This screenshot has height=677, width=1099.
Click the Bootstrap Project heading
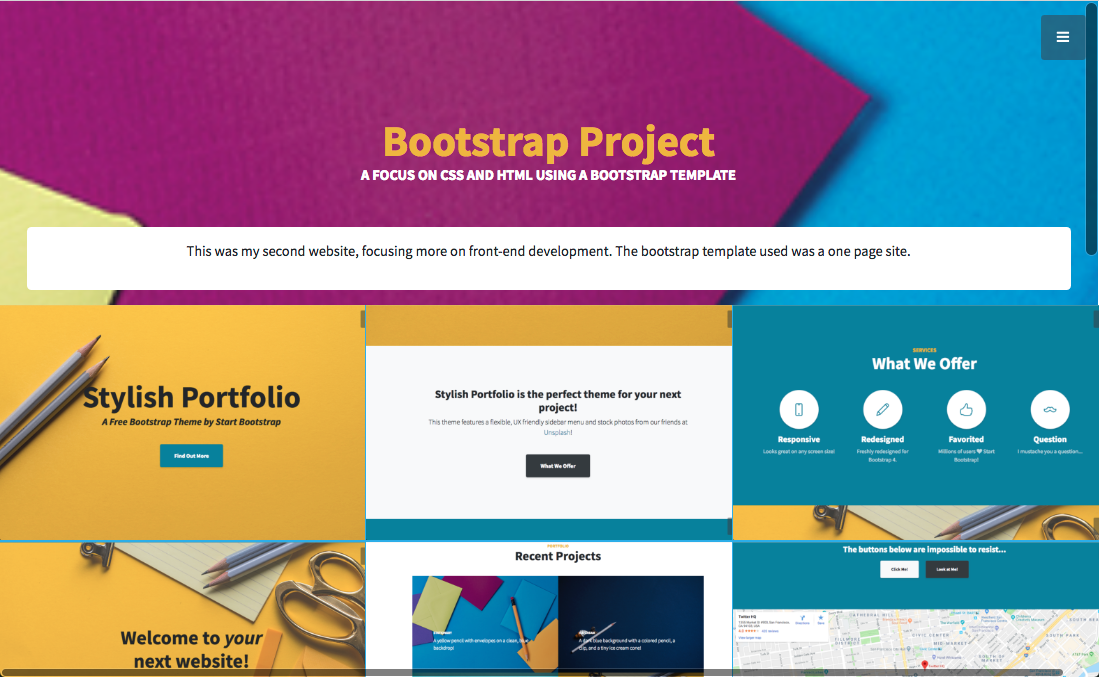[549, 142]
